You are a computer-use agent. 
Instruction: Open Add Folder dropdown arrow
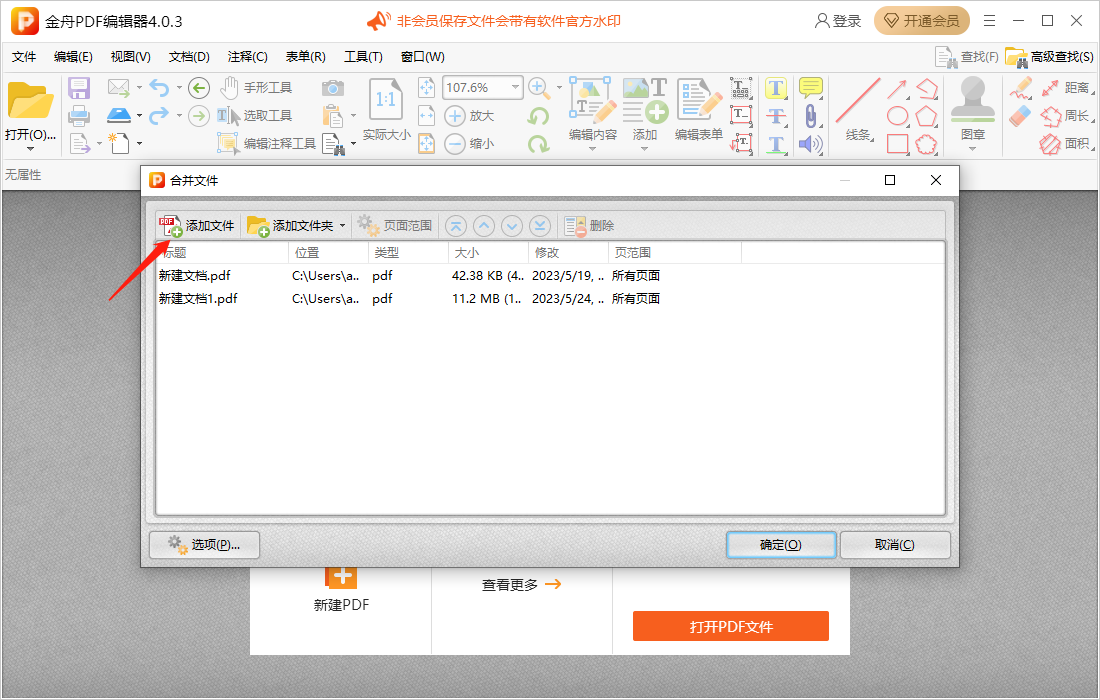pos(342,226)
